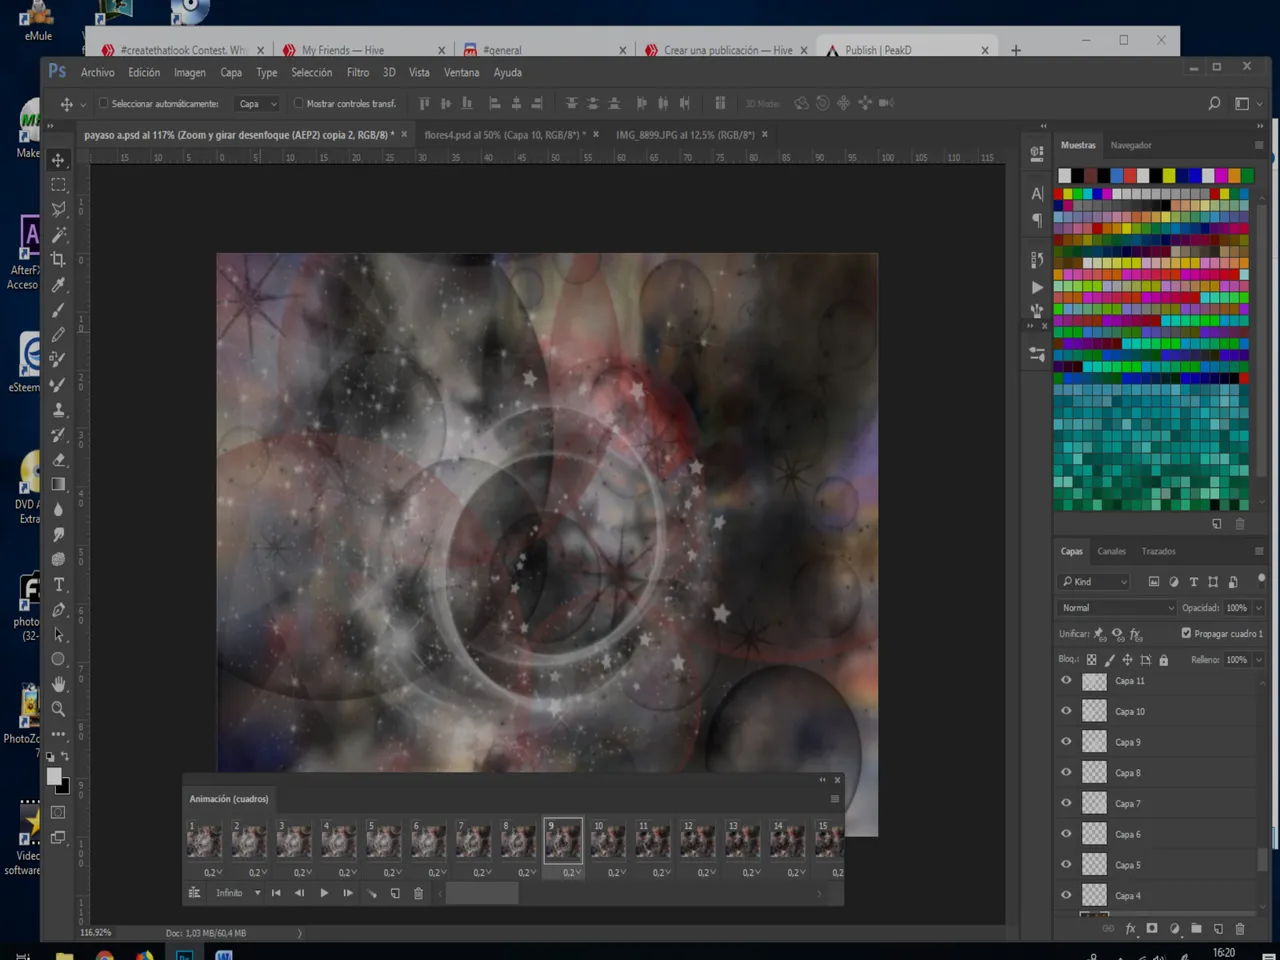Open frame 9 delay time dropdown
1280x960 pixels.
coord(570,873)
